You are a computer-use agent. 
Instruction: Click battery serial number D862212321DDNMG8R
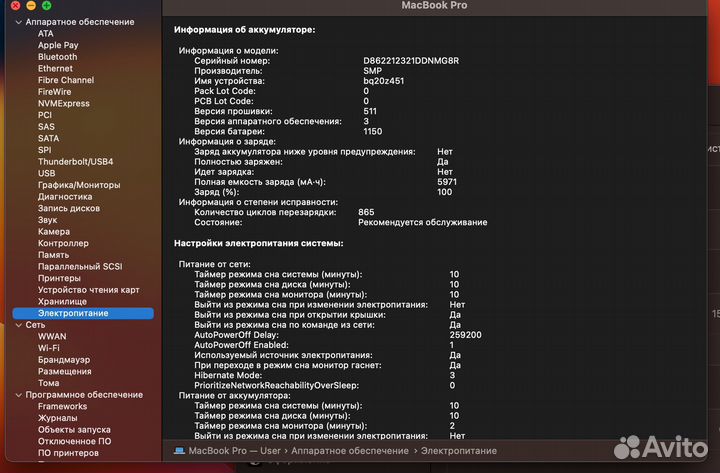point(411,61)
